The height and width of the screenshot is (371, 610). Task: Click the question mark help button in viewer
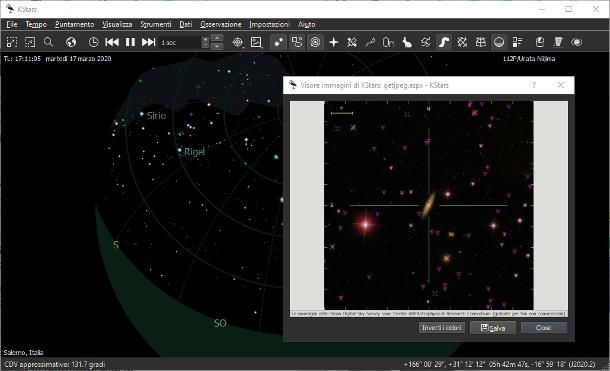534,85
